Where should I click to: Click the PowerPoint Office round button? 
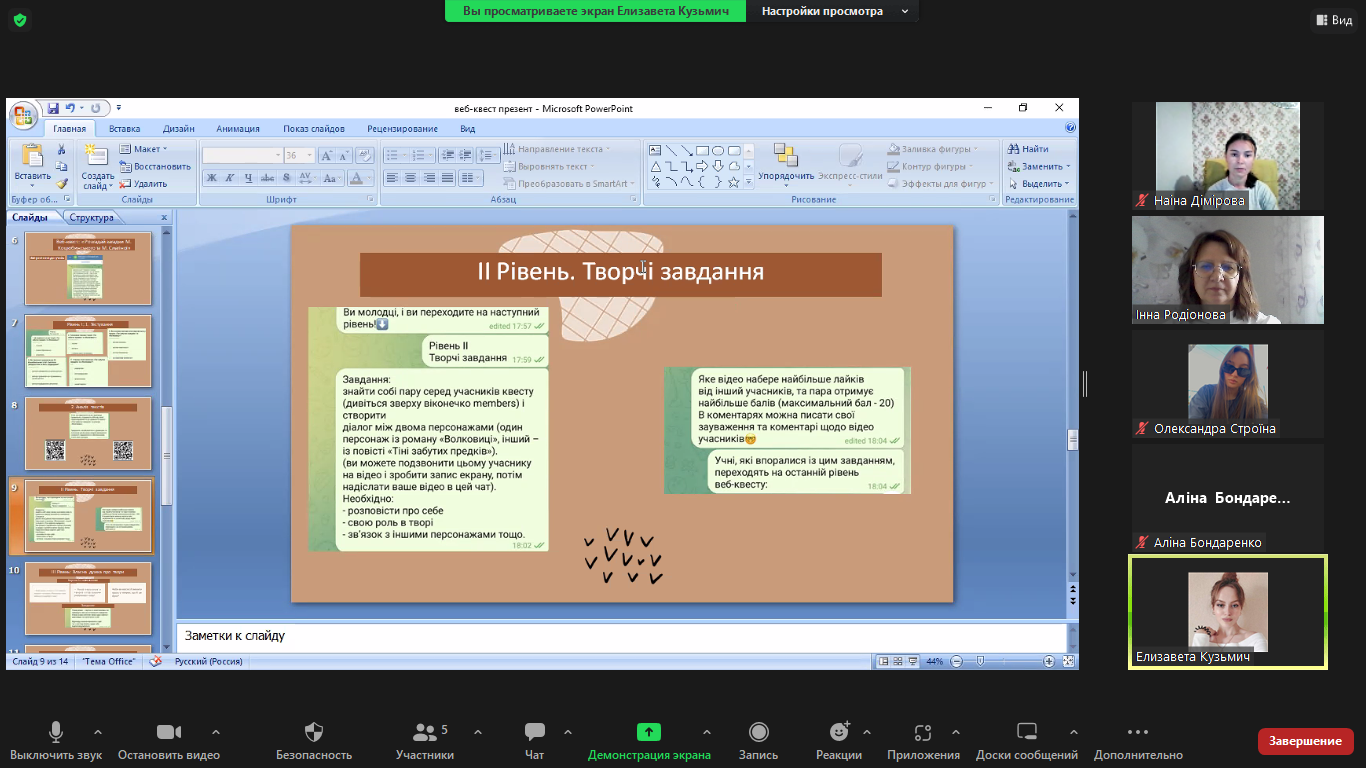(24, 115)
